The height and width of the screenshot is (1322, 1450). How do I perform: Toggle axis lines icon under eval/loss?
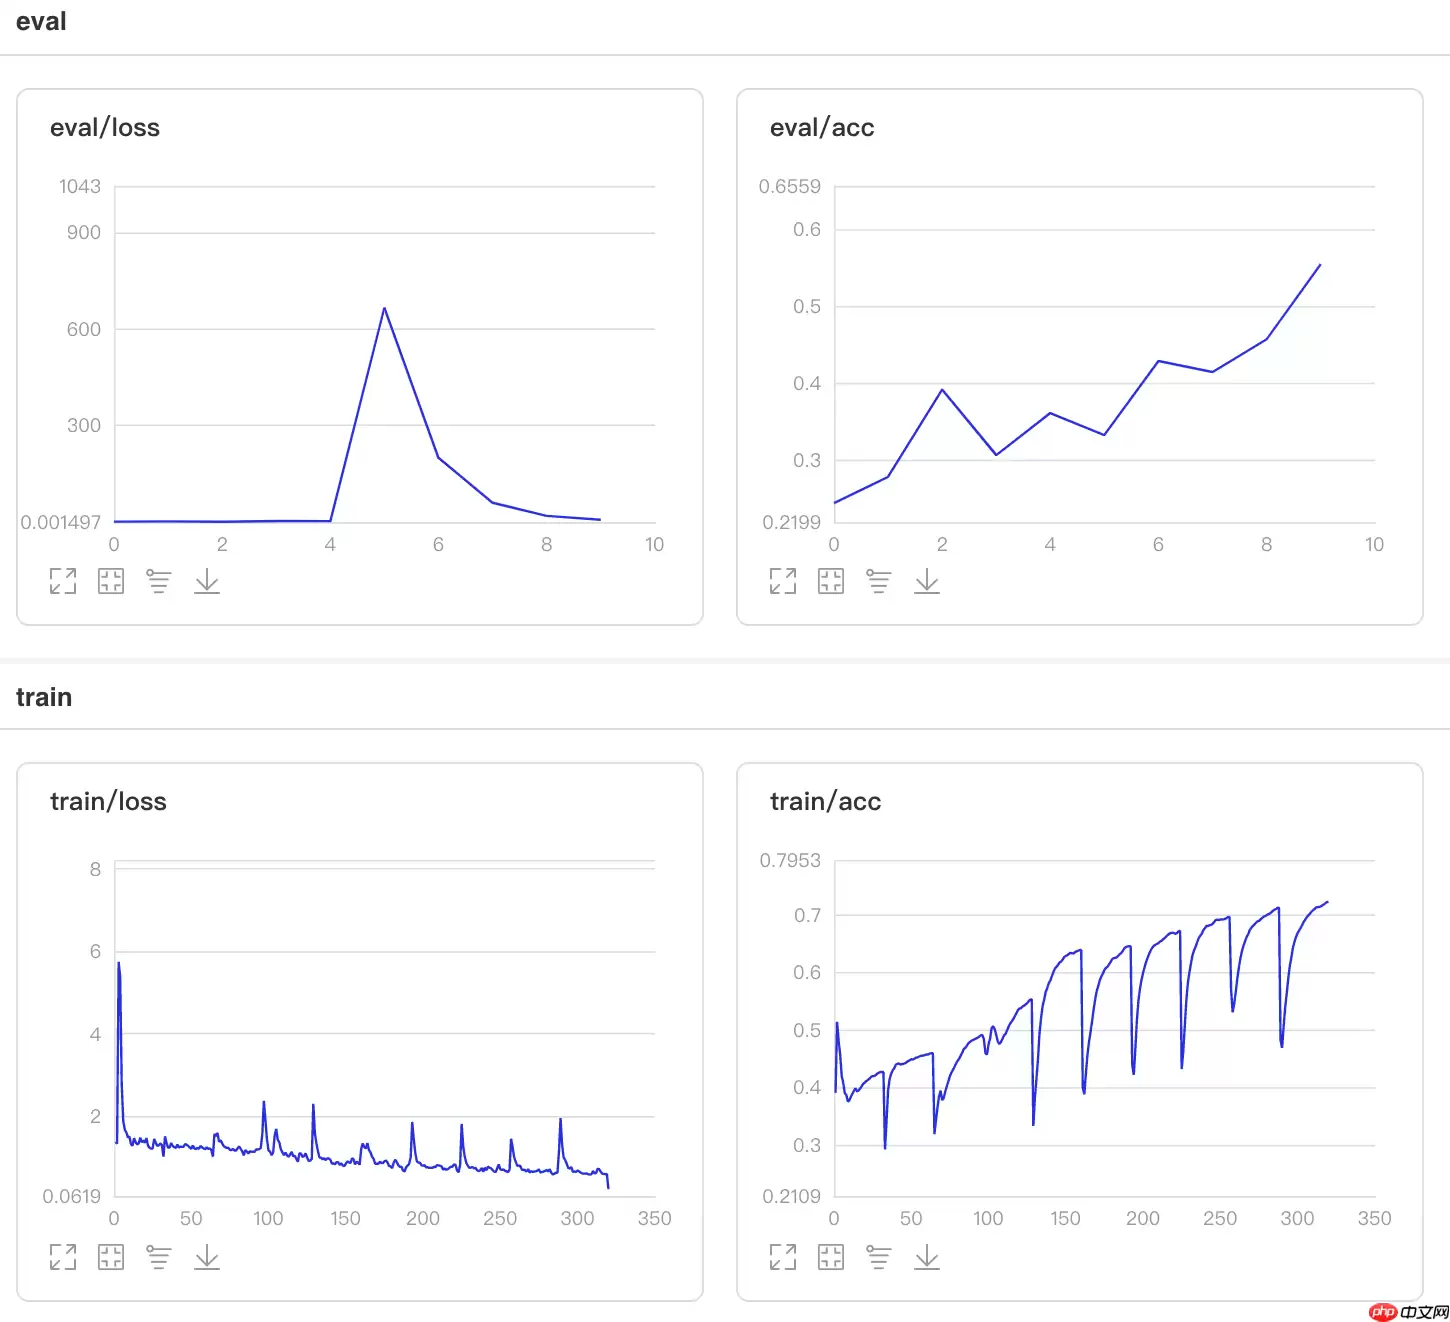point(159,581)
